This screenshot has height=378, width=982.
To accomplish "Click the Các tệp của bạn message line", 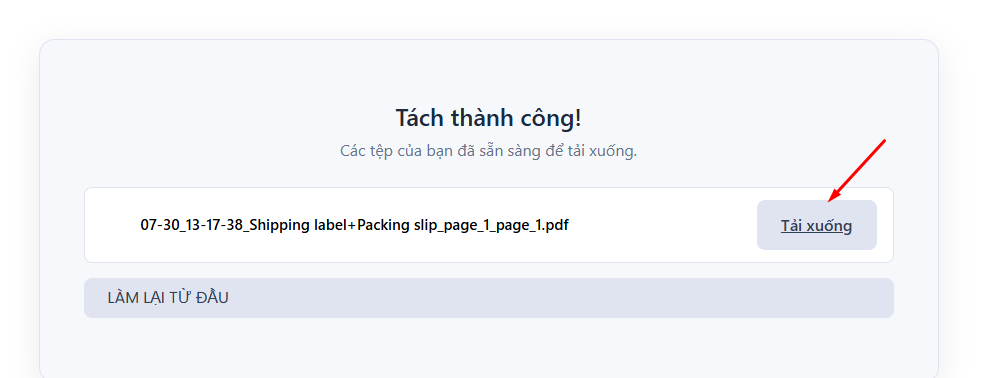I will (488, 151).
